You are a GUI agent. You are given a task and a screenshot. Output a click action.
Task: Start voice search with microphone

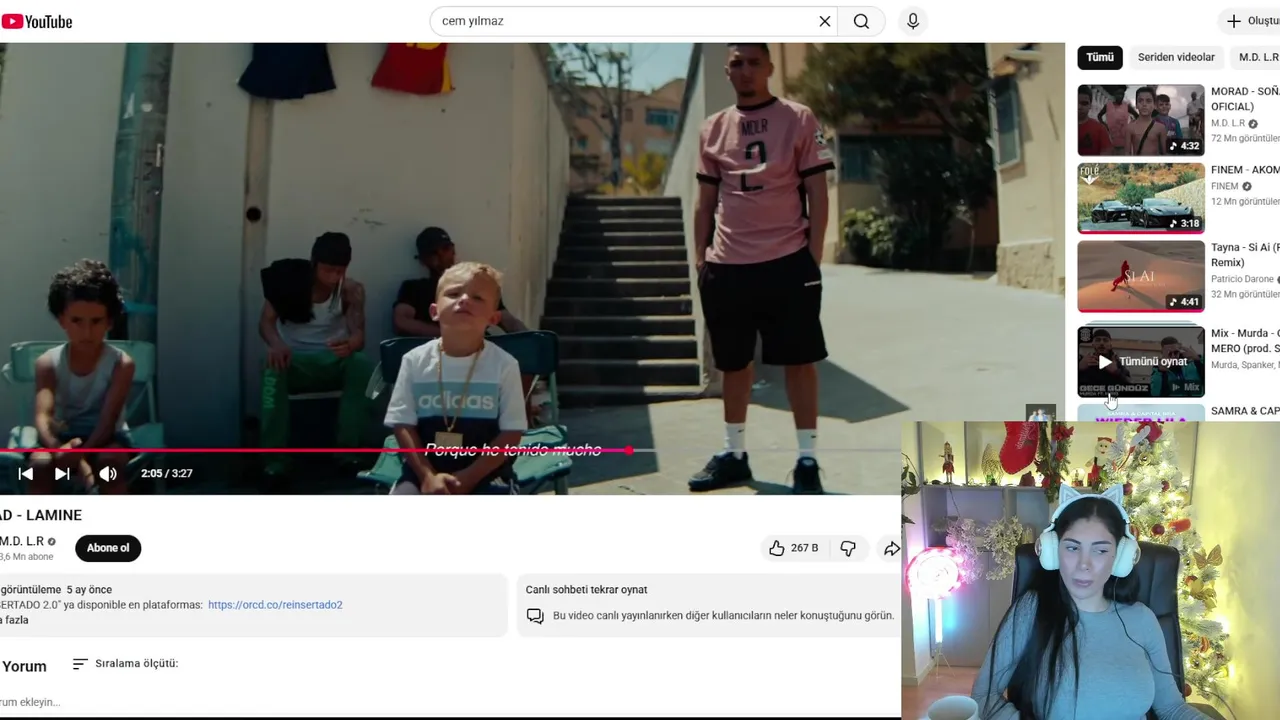pos(912,21)
